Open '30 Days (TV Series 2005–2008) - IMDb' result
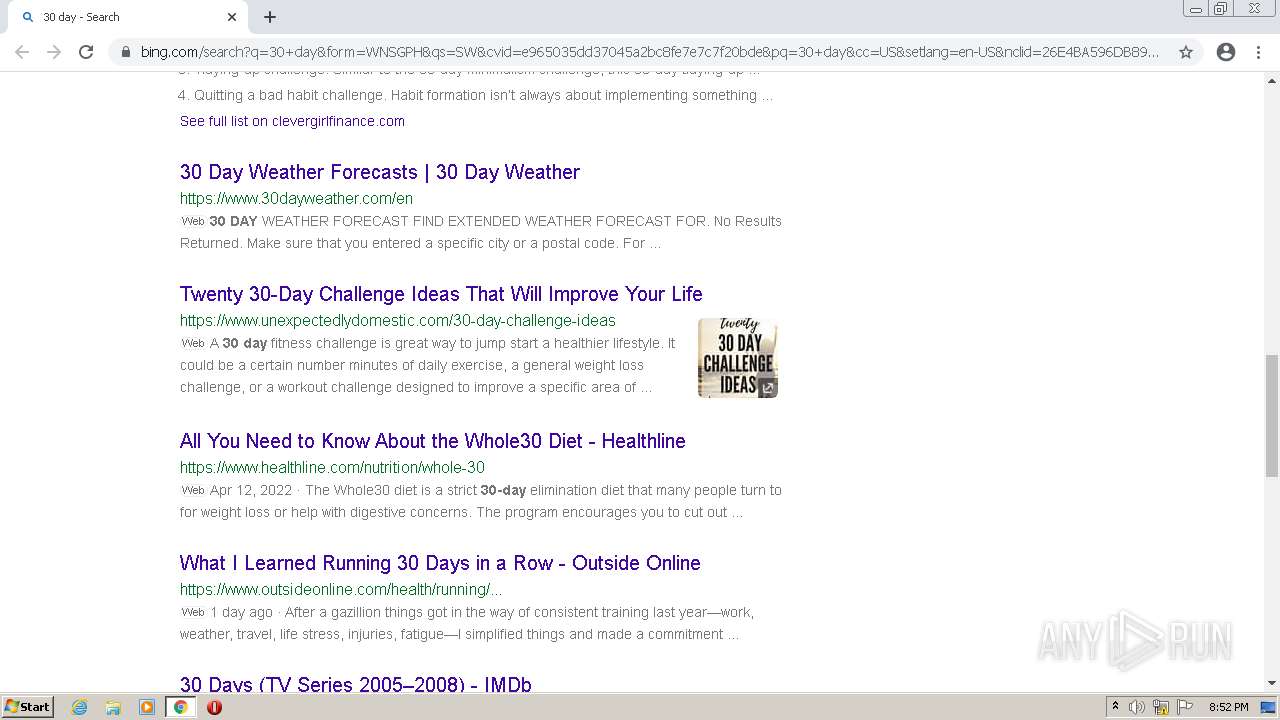 click(x=356, y=684)
